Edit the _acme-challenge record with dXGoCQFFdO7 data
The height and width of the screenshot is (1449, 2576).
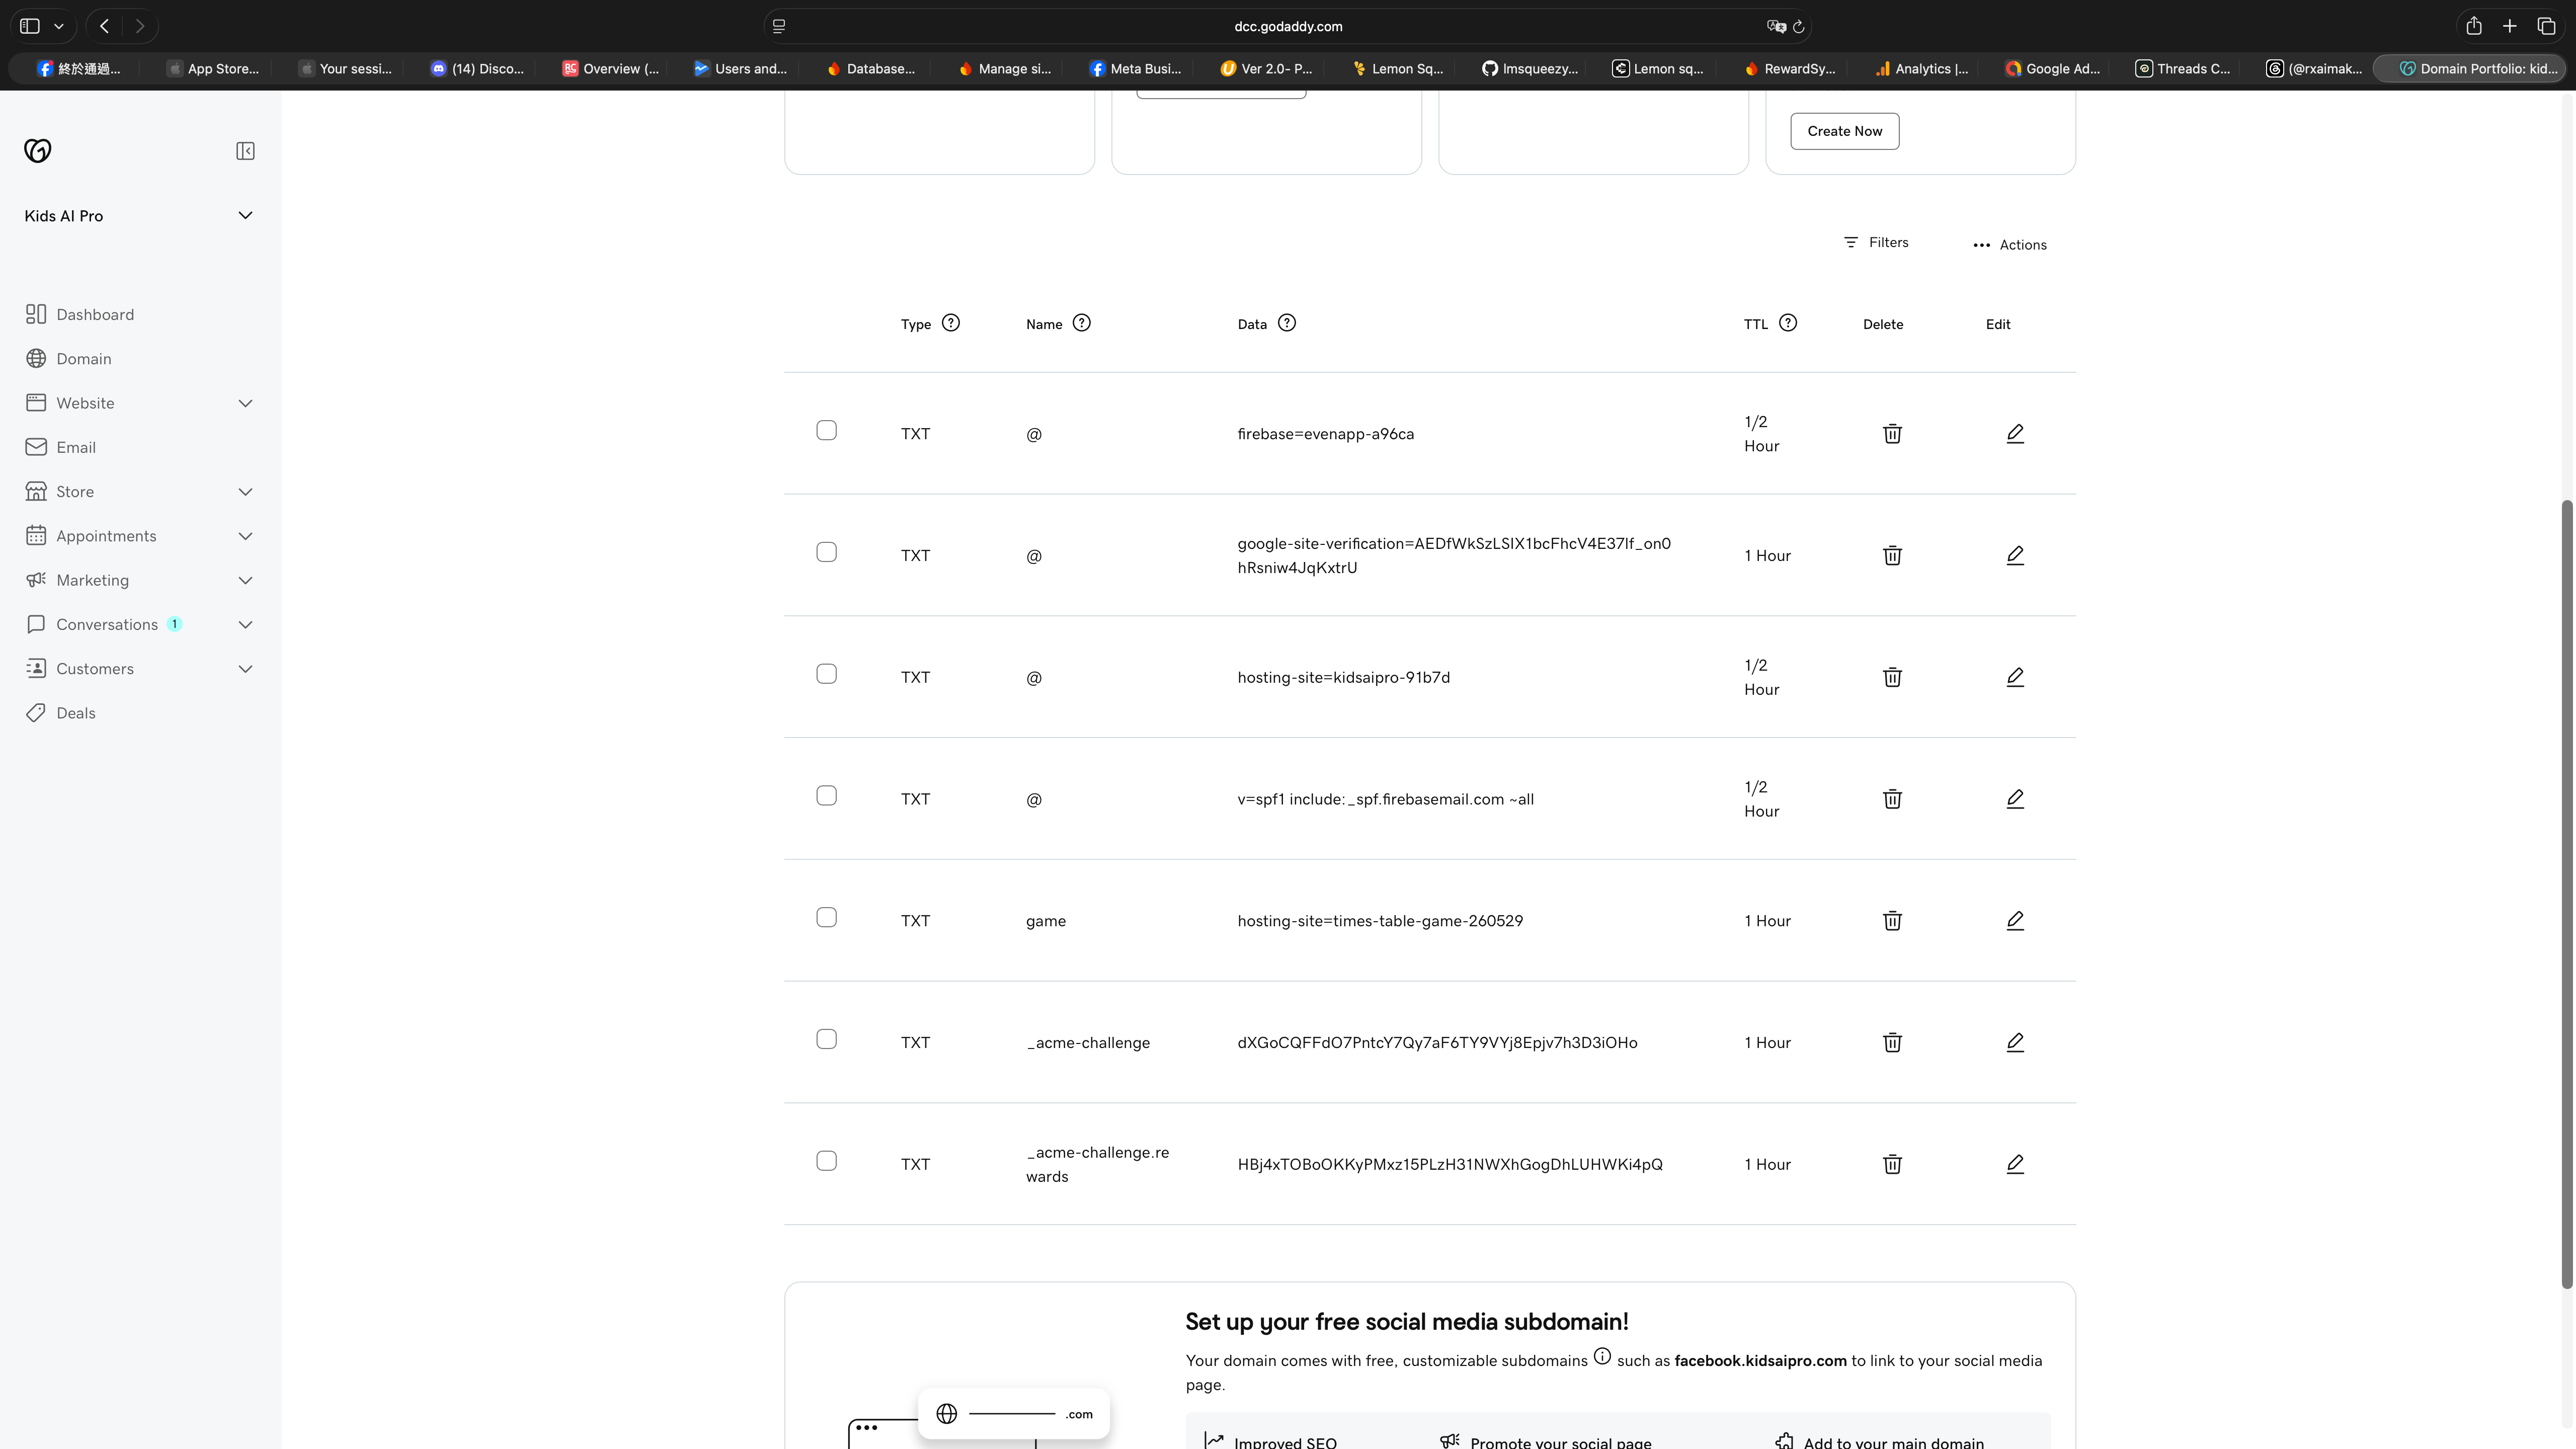[x=2015, y=1042]
